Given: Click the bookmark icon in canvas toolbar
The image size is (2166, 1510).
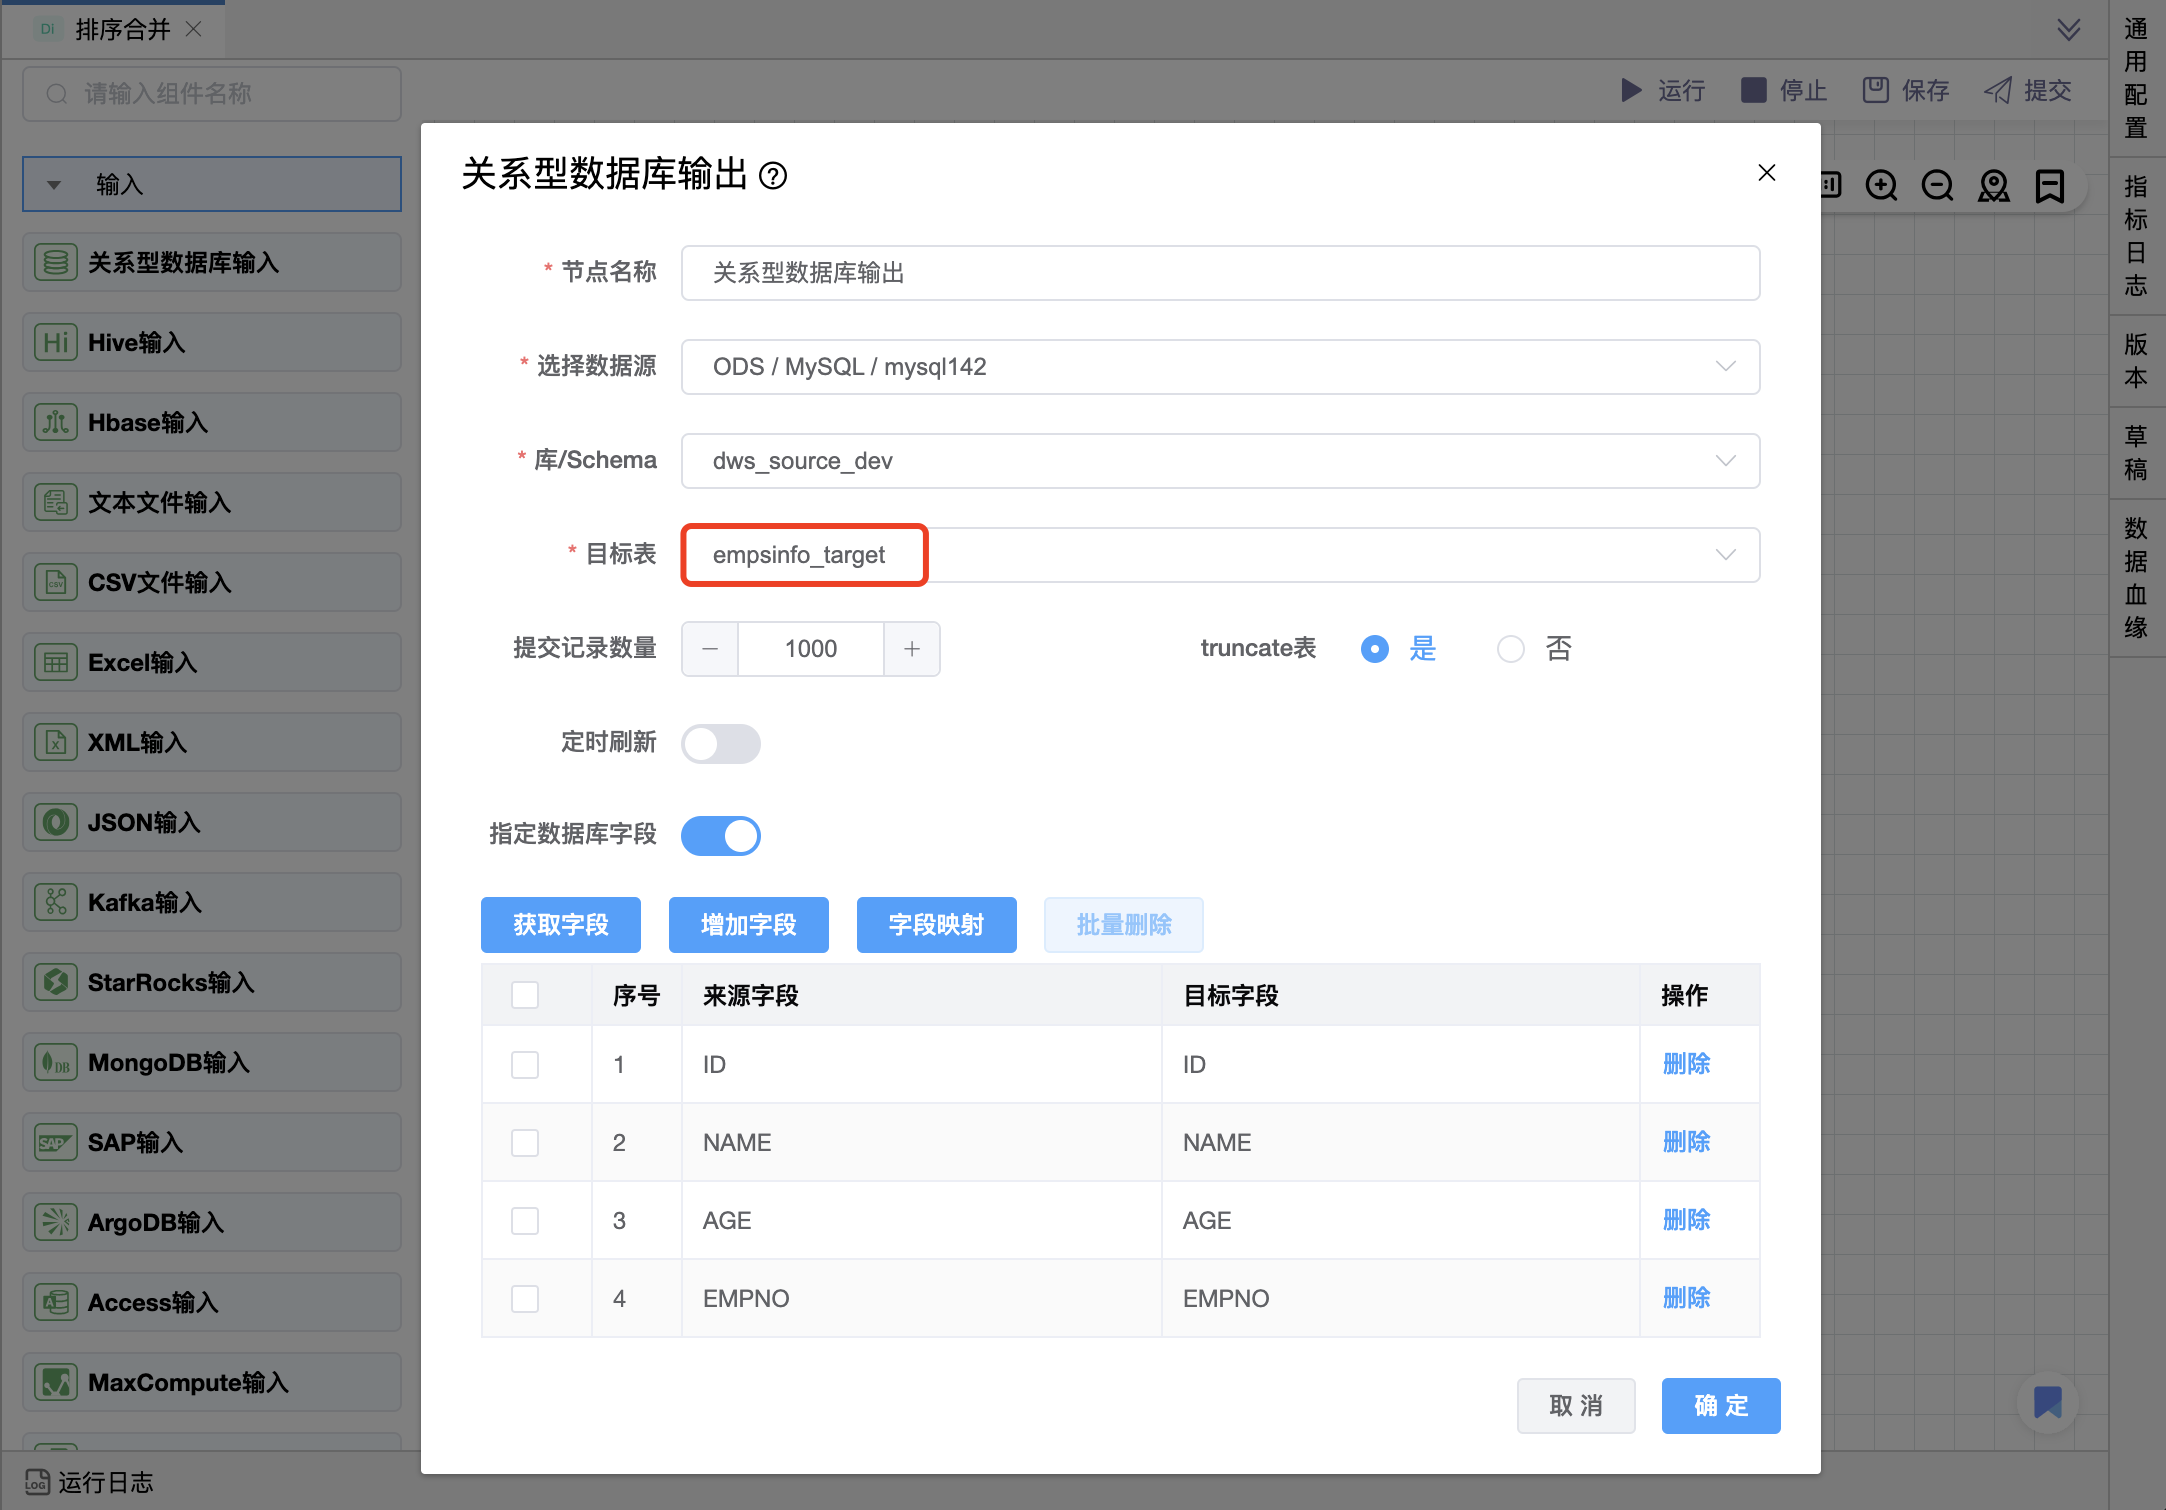Looking at the screenshot, I should 2049,186.
